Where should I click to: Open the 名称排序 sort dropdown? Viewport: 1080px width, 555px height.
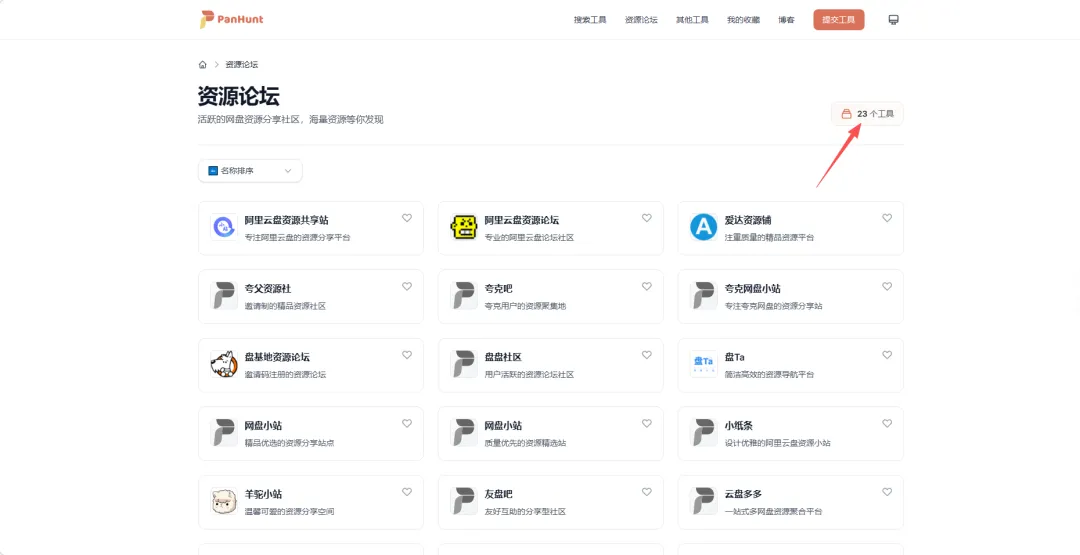click(250, 171)
